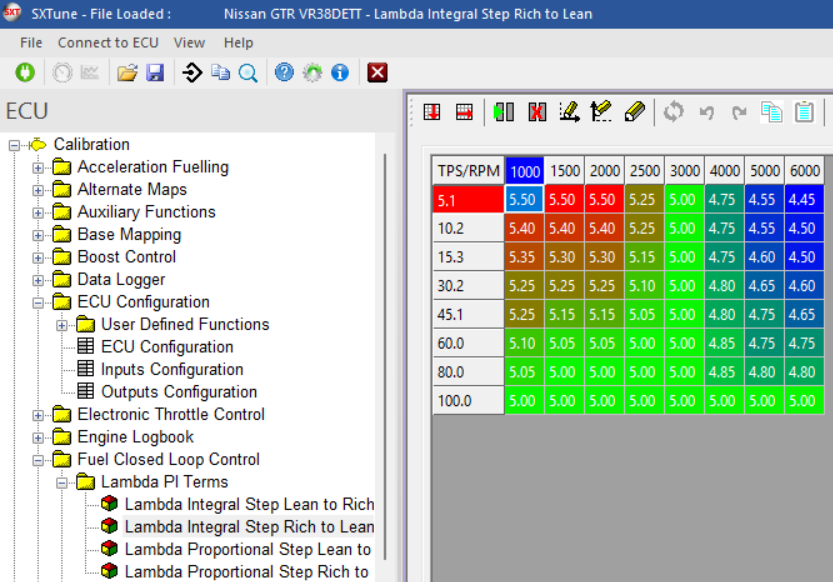The width and height of the screenshot is (833, 582).
Task: Open the File menu
Action: pyautogui.click(x=31, y=42)
